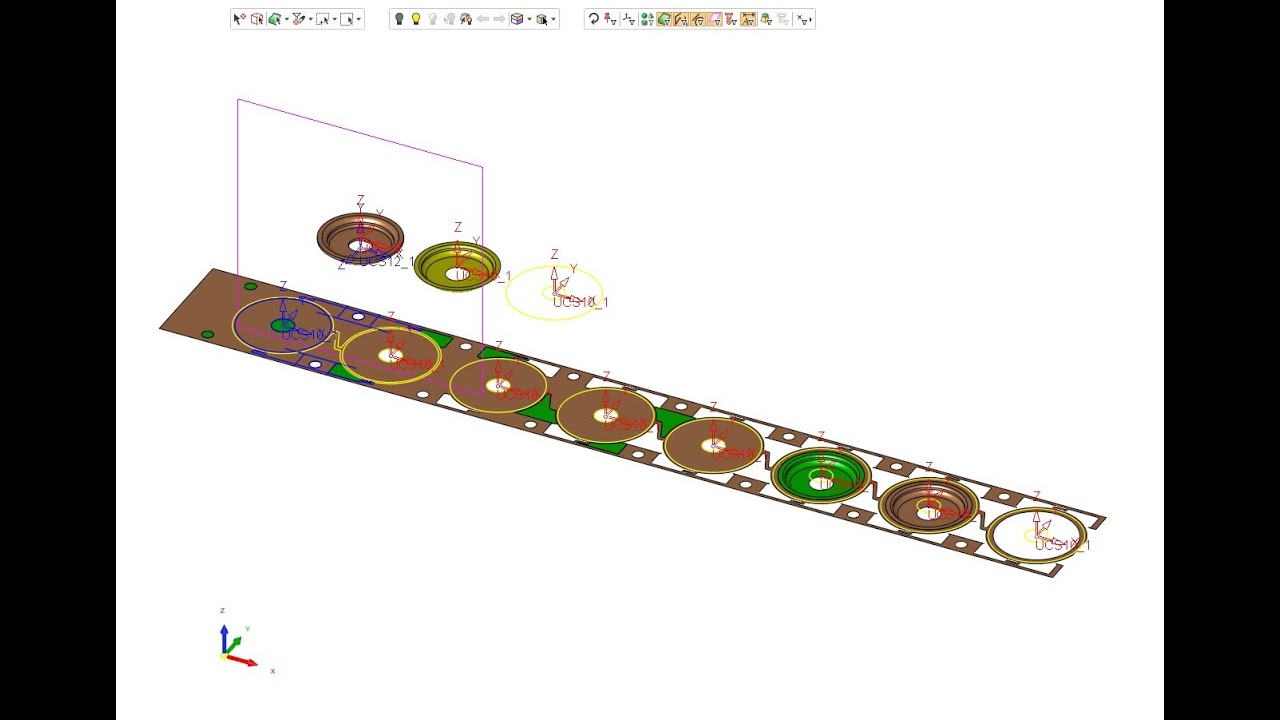Open the funnel selection filter tool
1280x720 pixels.
coord(298,19)
